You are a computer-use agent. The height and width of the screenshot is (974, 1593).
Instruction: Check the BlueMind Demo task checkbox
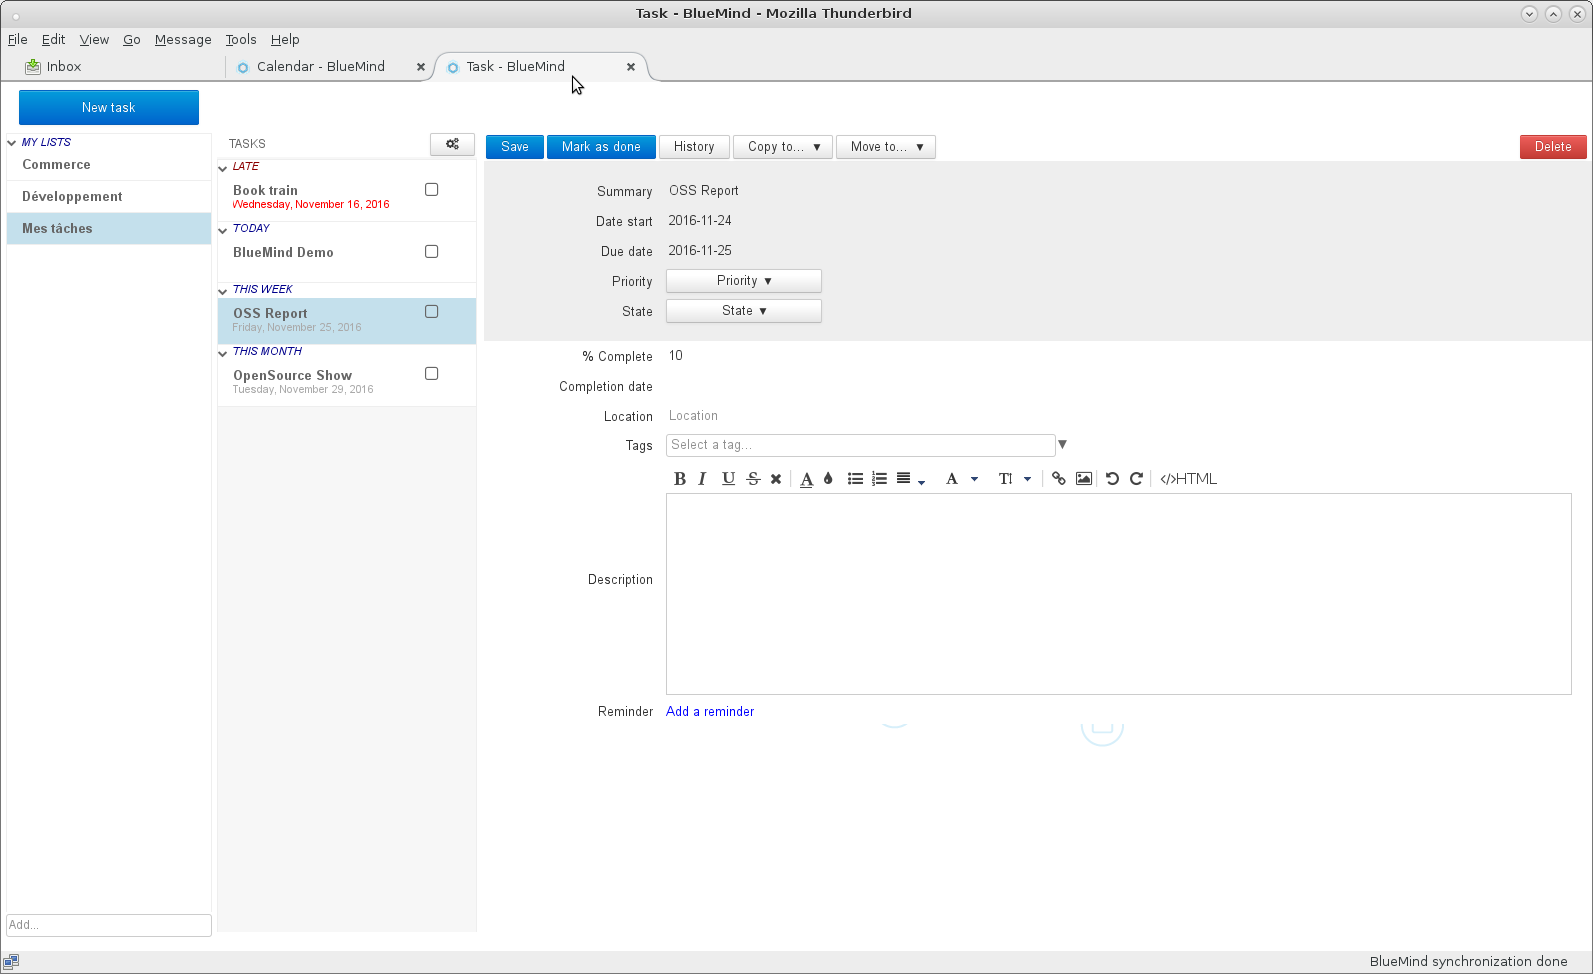click(x=432, y=251)
